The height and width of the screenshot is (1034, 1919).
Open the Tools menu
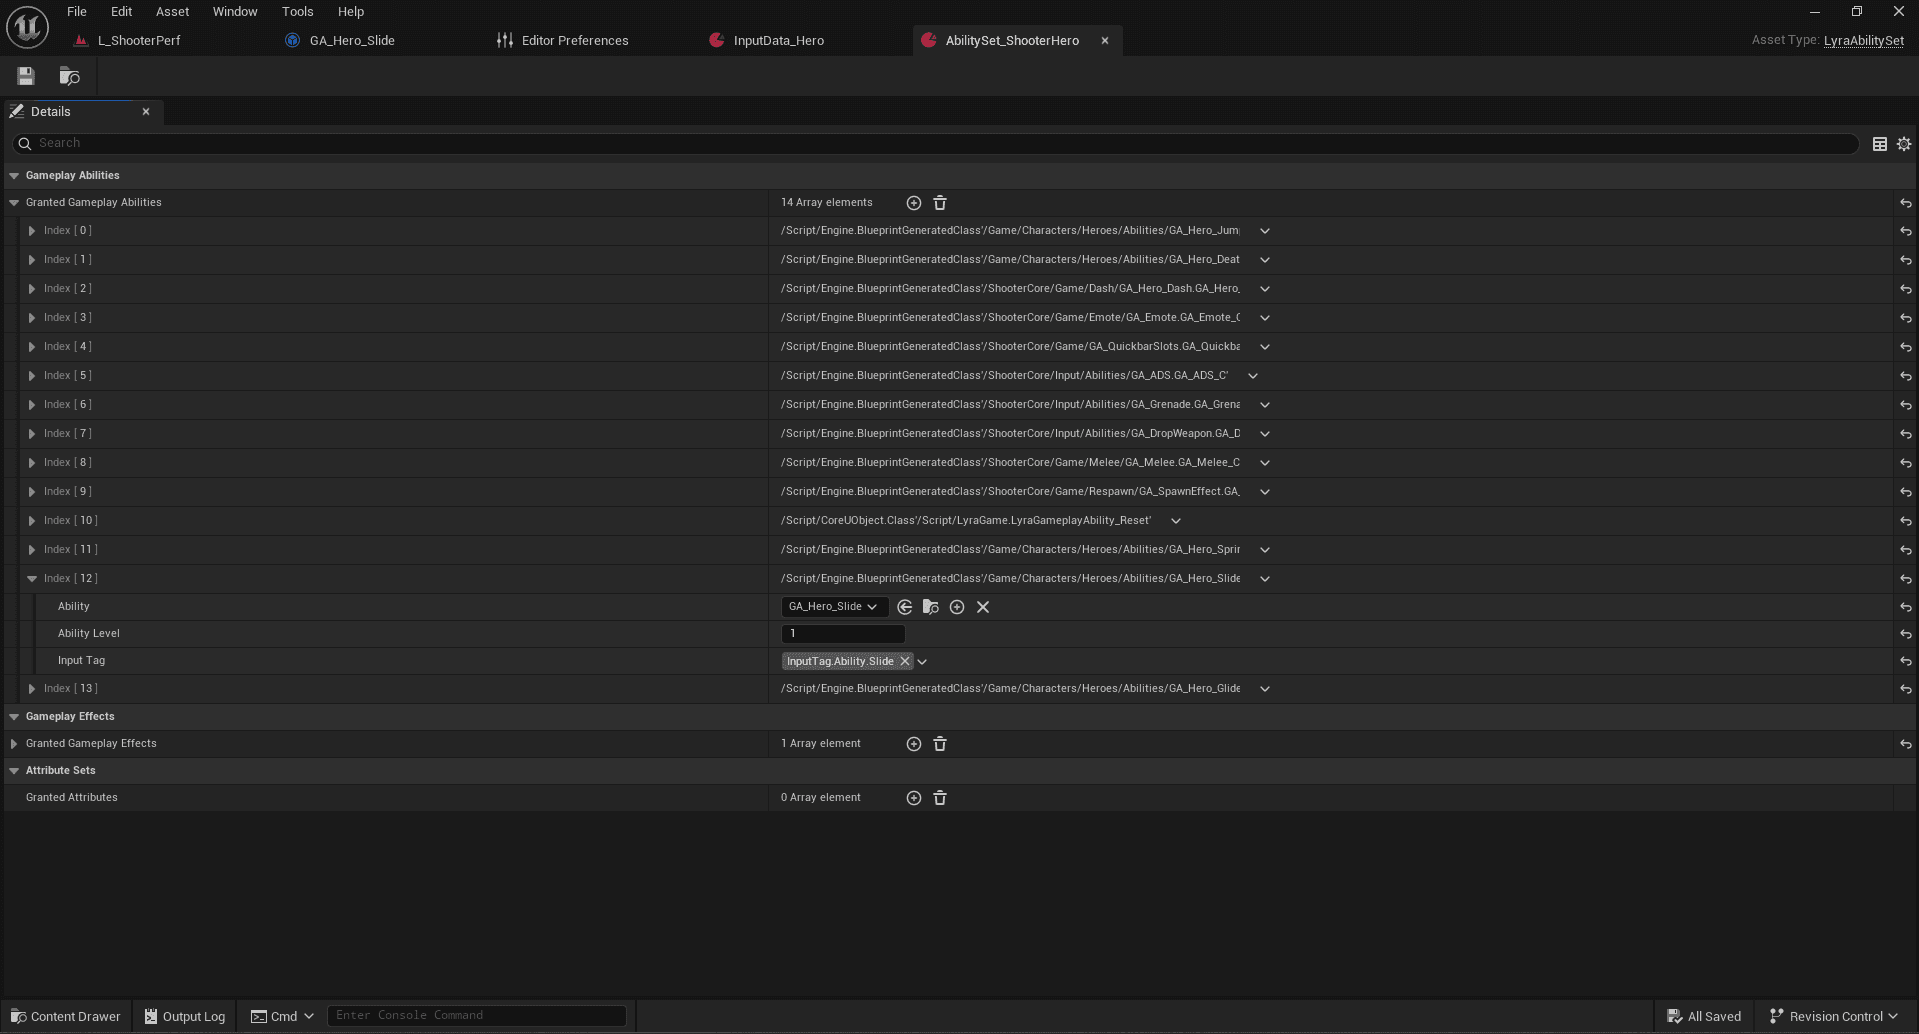click(x=297, y=12)
